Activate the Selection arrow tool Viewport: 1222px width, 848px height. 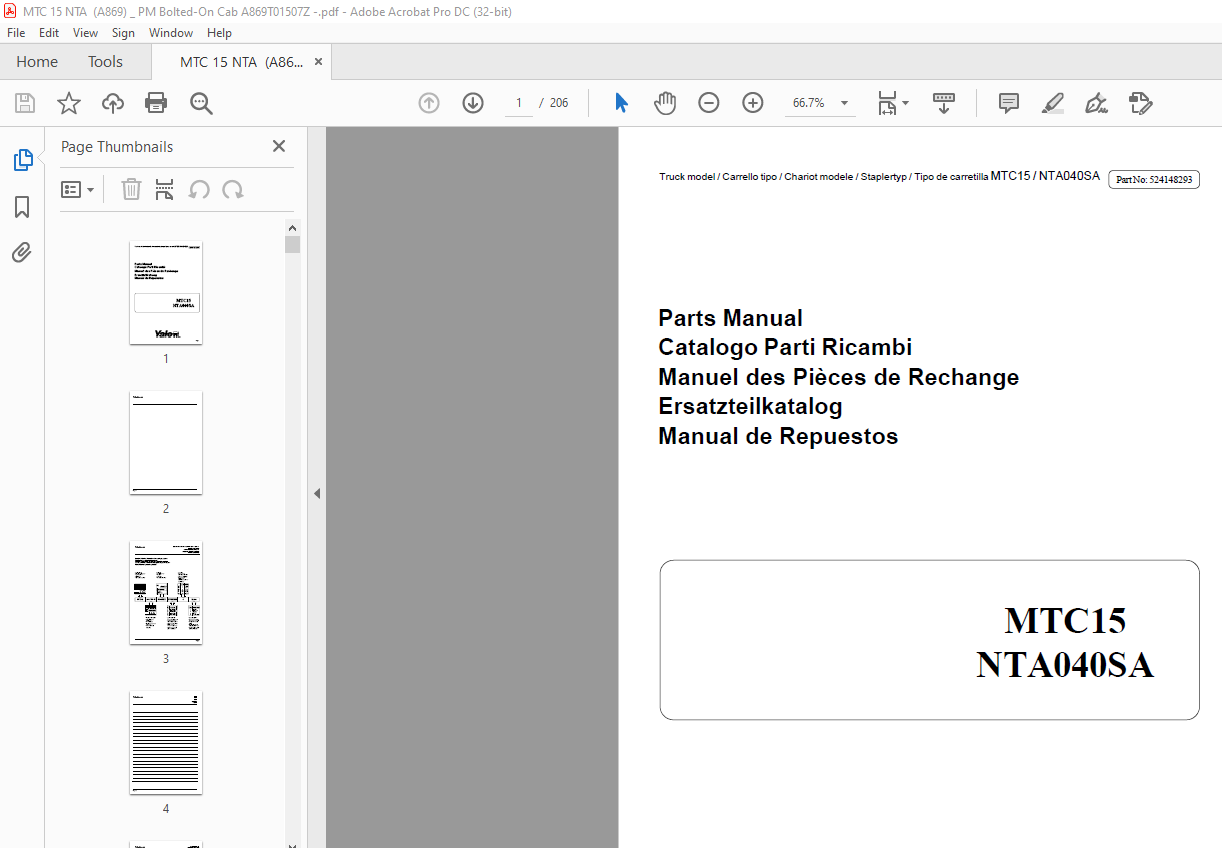[621, 103]
